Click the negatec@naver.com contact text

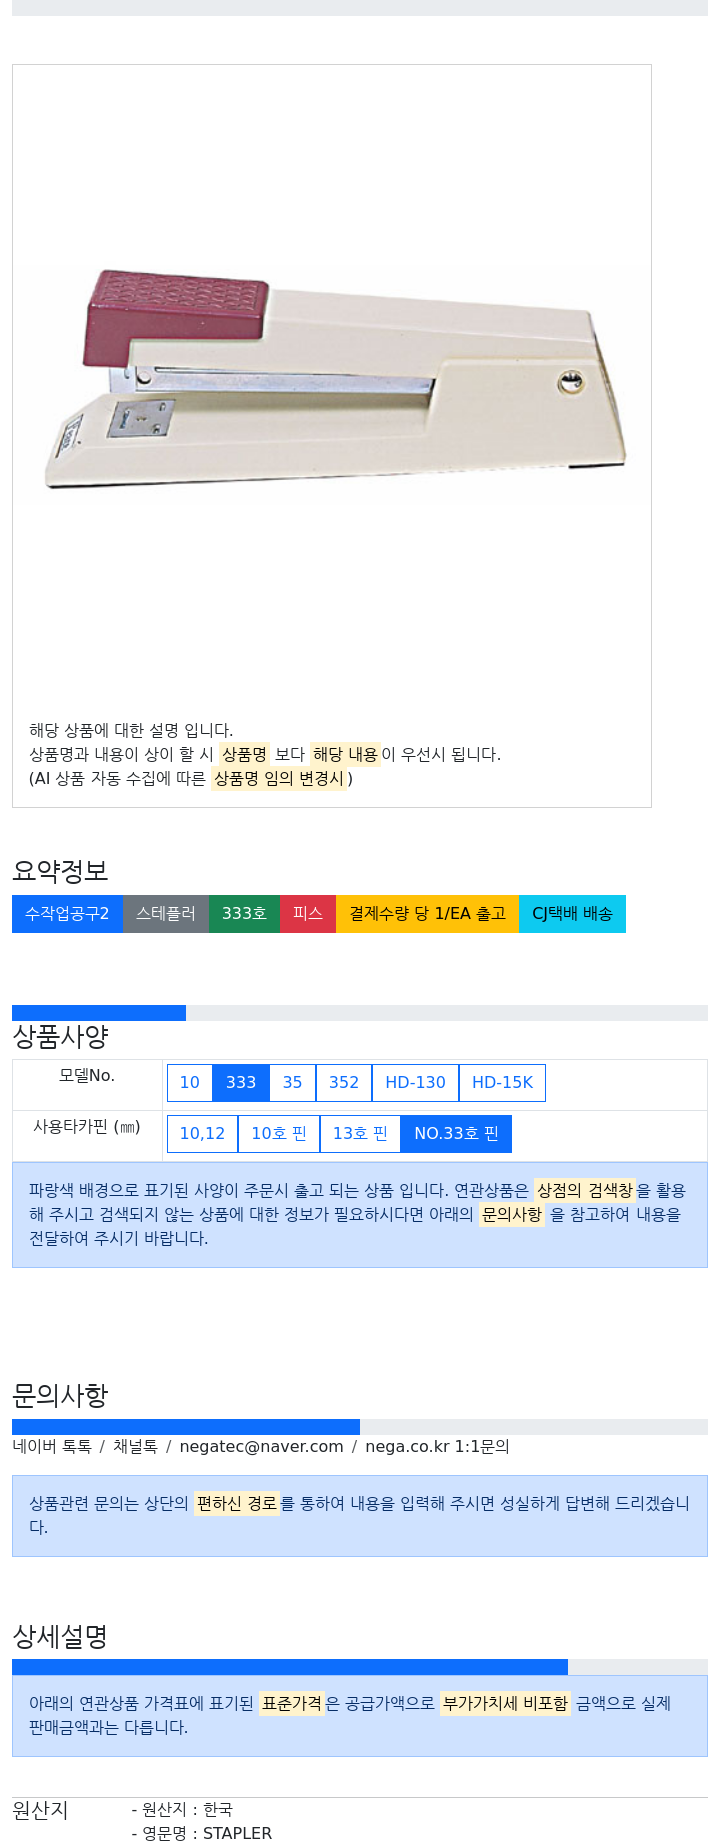[261, 1447]
